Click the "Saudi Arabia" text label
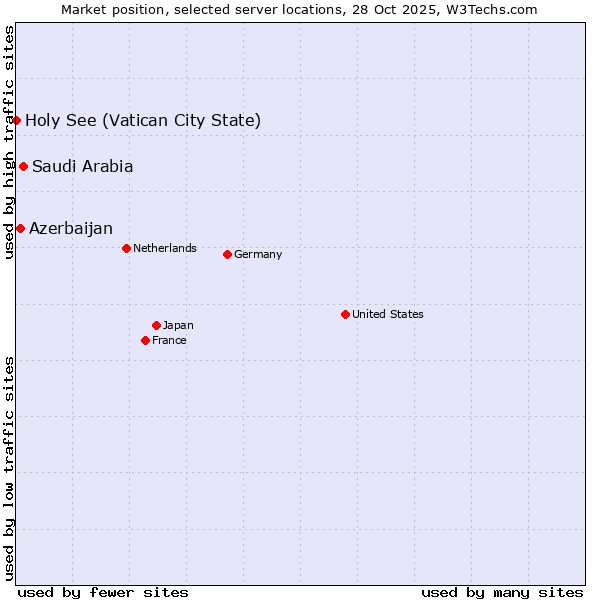 (x=82, y=167)
